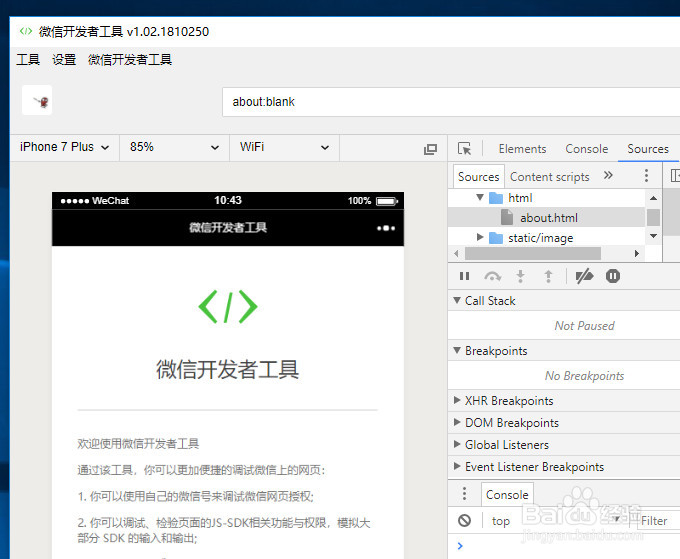The width and height of the screenshot is (680, 559).
Task: Open the WiFi network dropdown
Action: click(284, 147)
